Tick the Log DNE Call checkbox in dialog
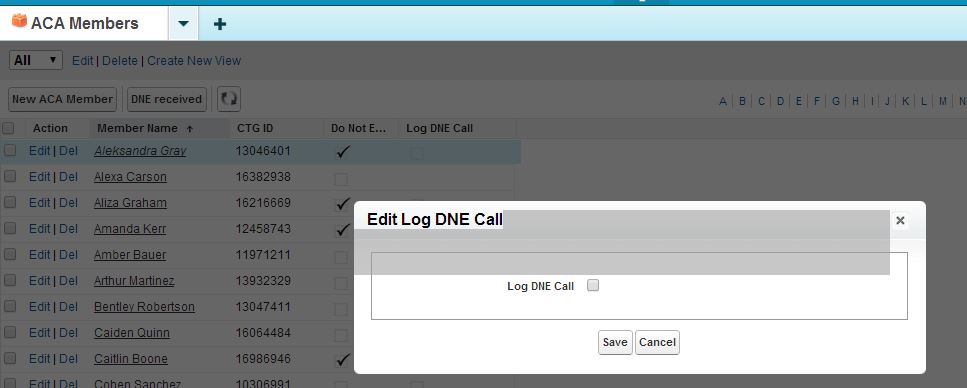This screenshot has width=967, height=388. coord(593,286)
